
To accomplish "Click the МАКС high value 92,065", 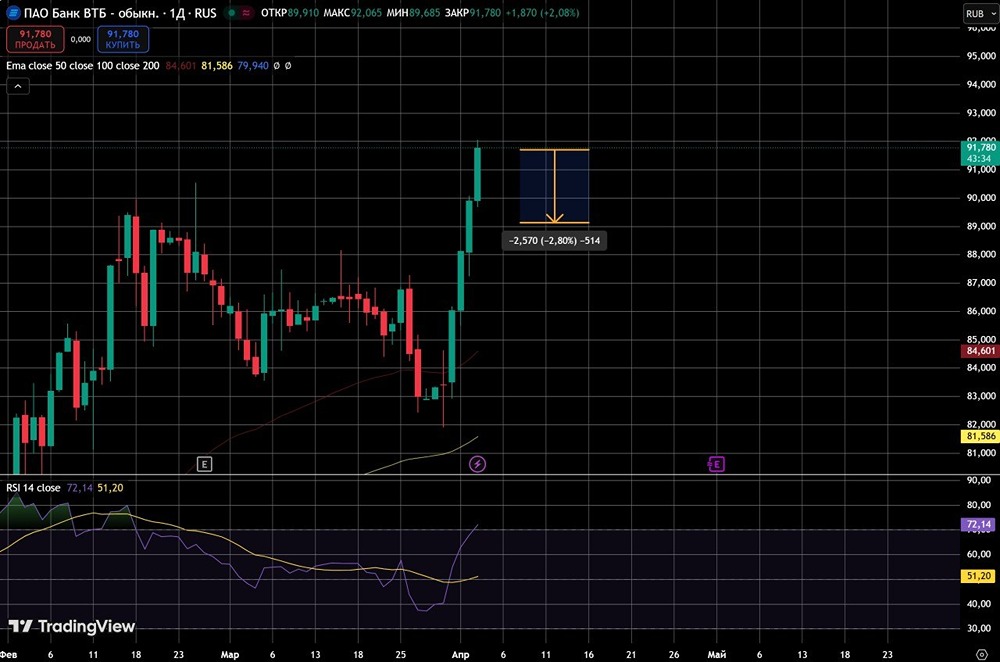I will click(366, 13).
